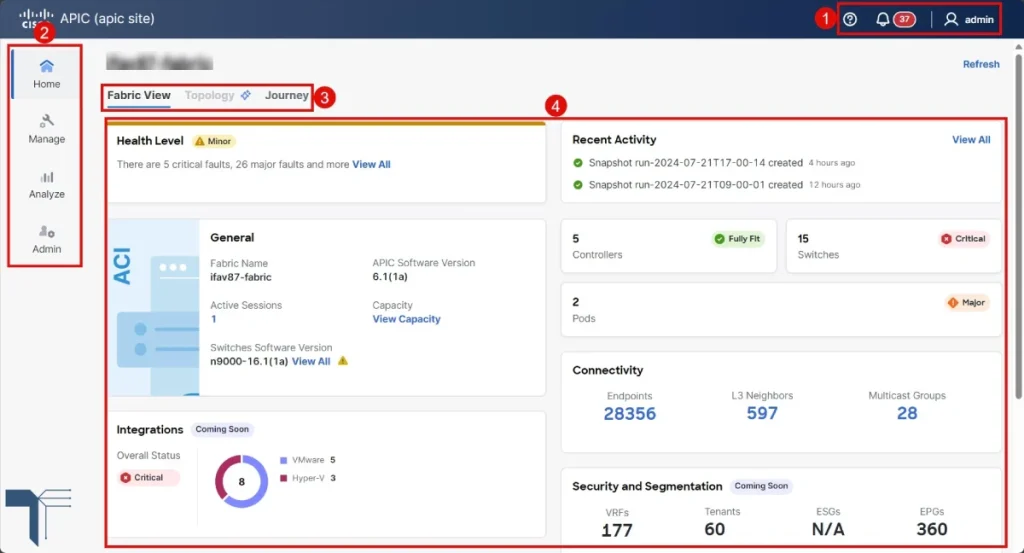Click the APIC (apic site) header title
This screenshot has width=1024, height=553.
click(107, 18)
